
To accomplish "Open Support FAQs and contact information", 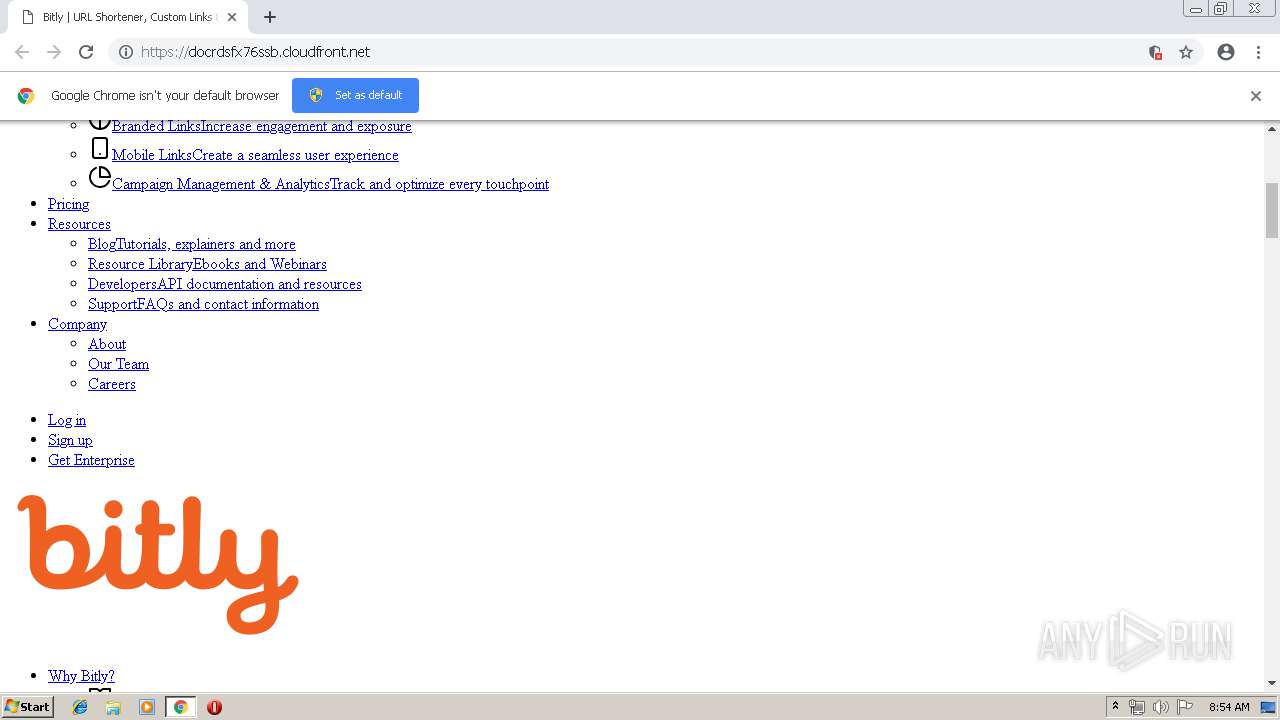I will (203, 304).
